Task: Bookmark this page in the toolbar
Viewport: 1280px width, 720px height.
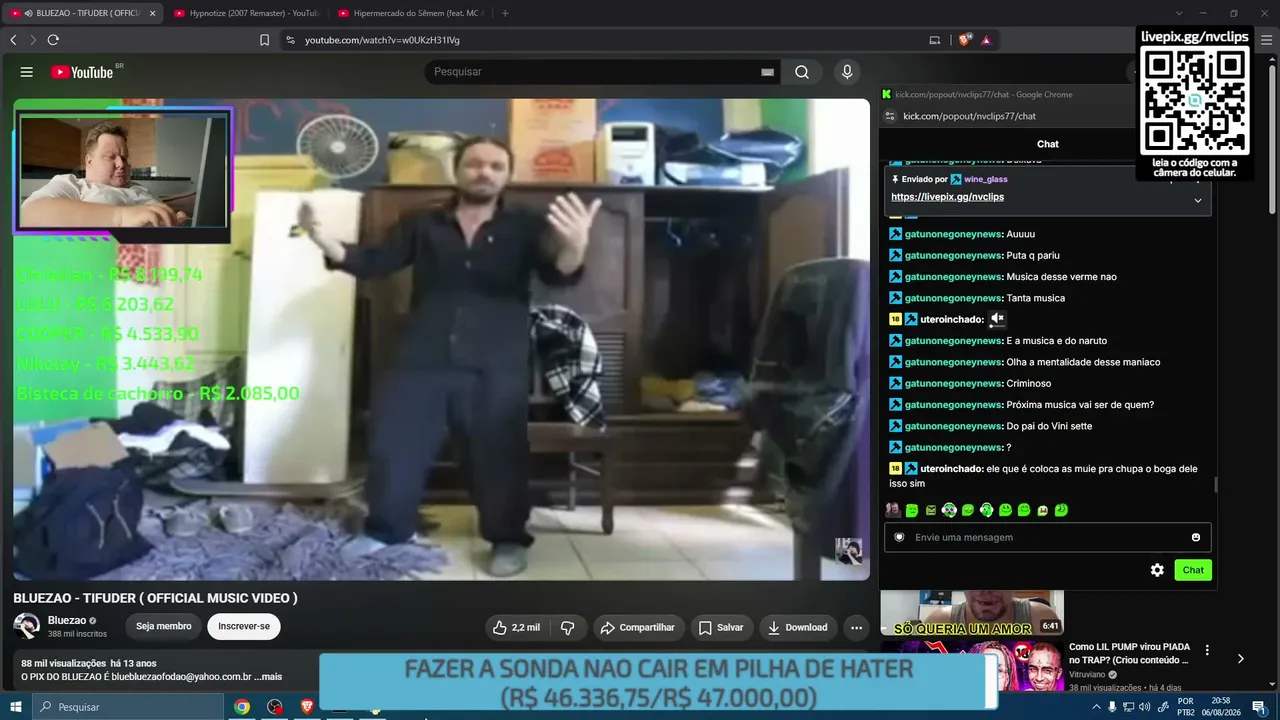Action: [264, 40]
